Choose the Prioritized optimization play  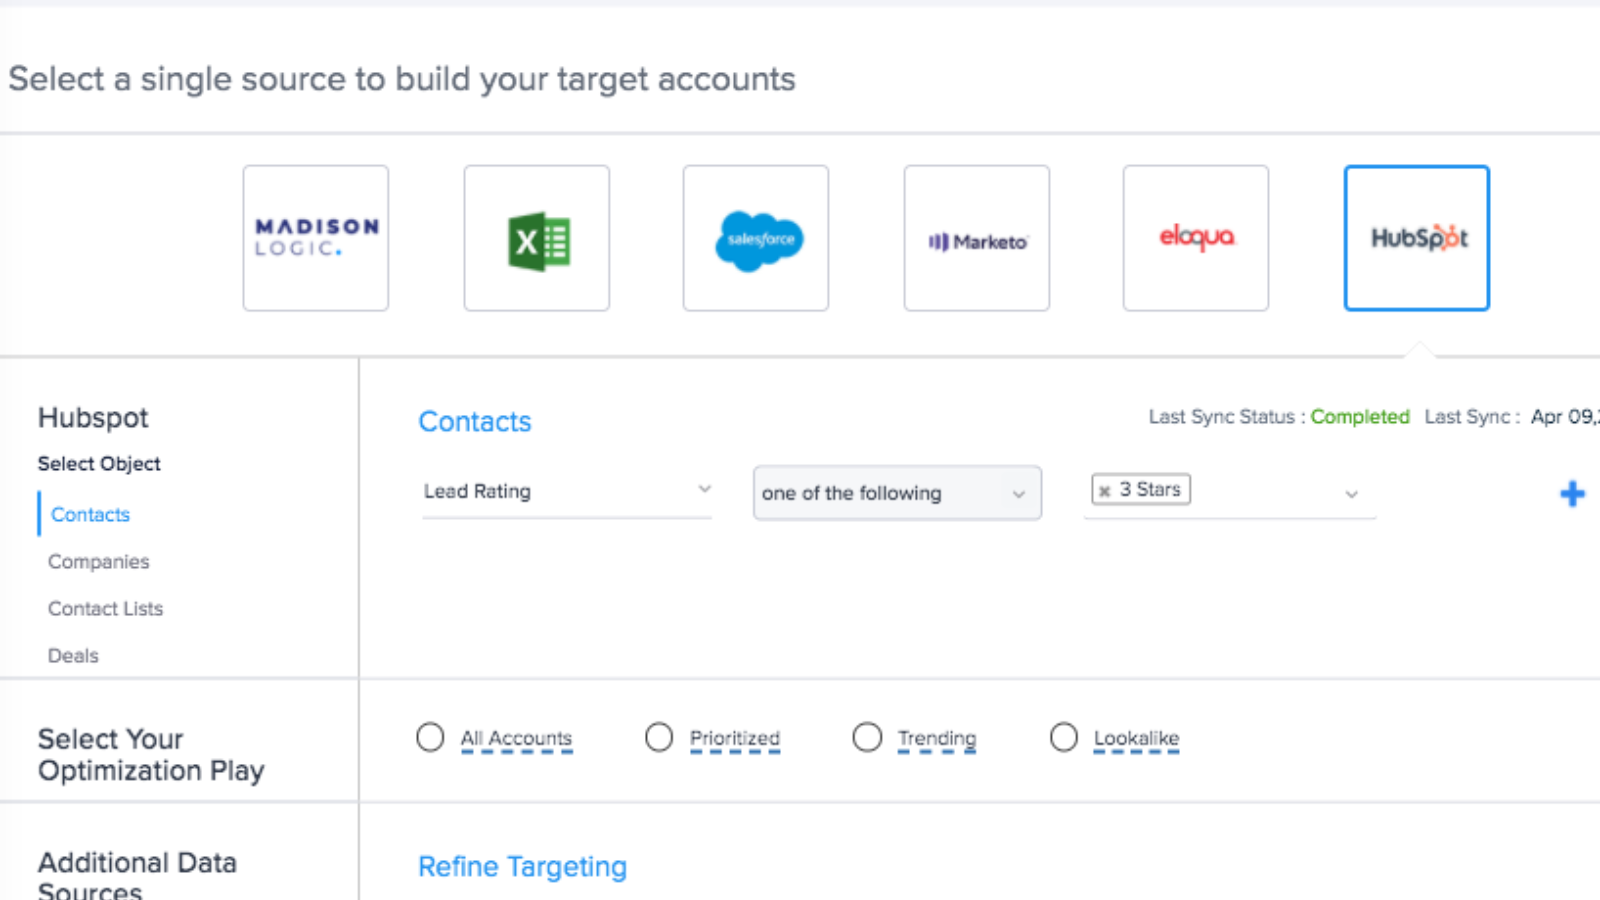659,737
